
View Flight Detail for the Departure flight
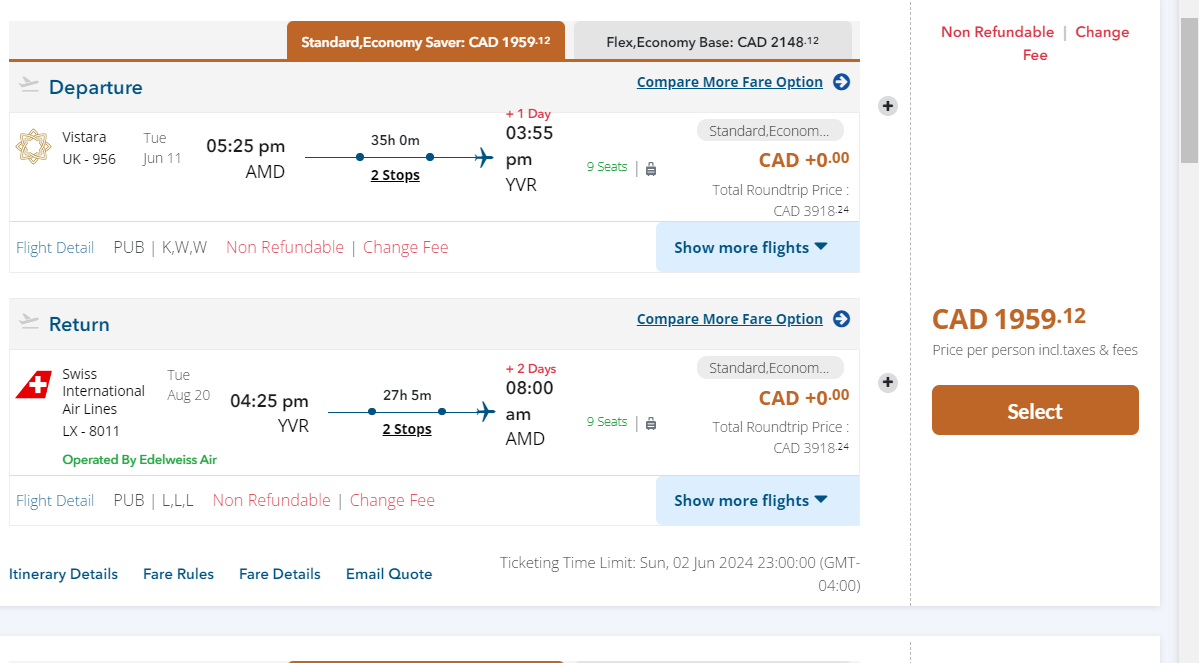55,247
